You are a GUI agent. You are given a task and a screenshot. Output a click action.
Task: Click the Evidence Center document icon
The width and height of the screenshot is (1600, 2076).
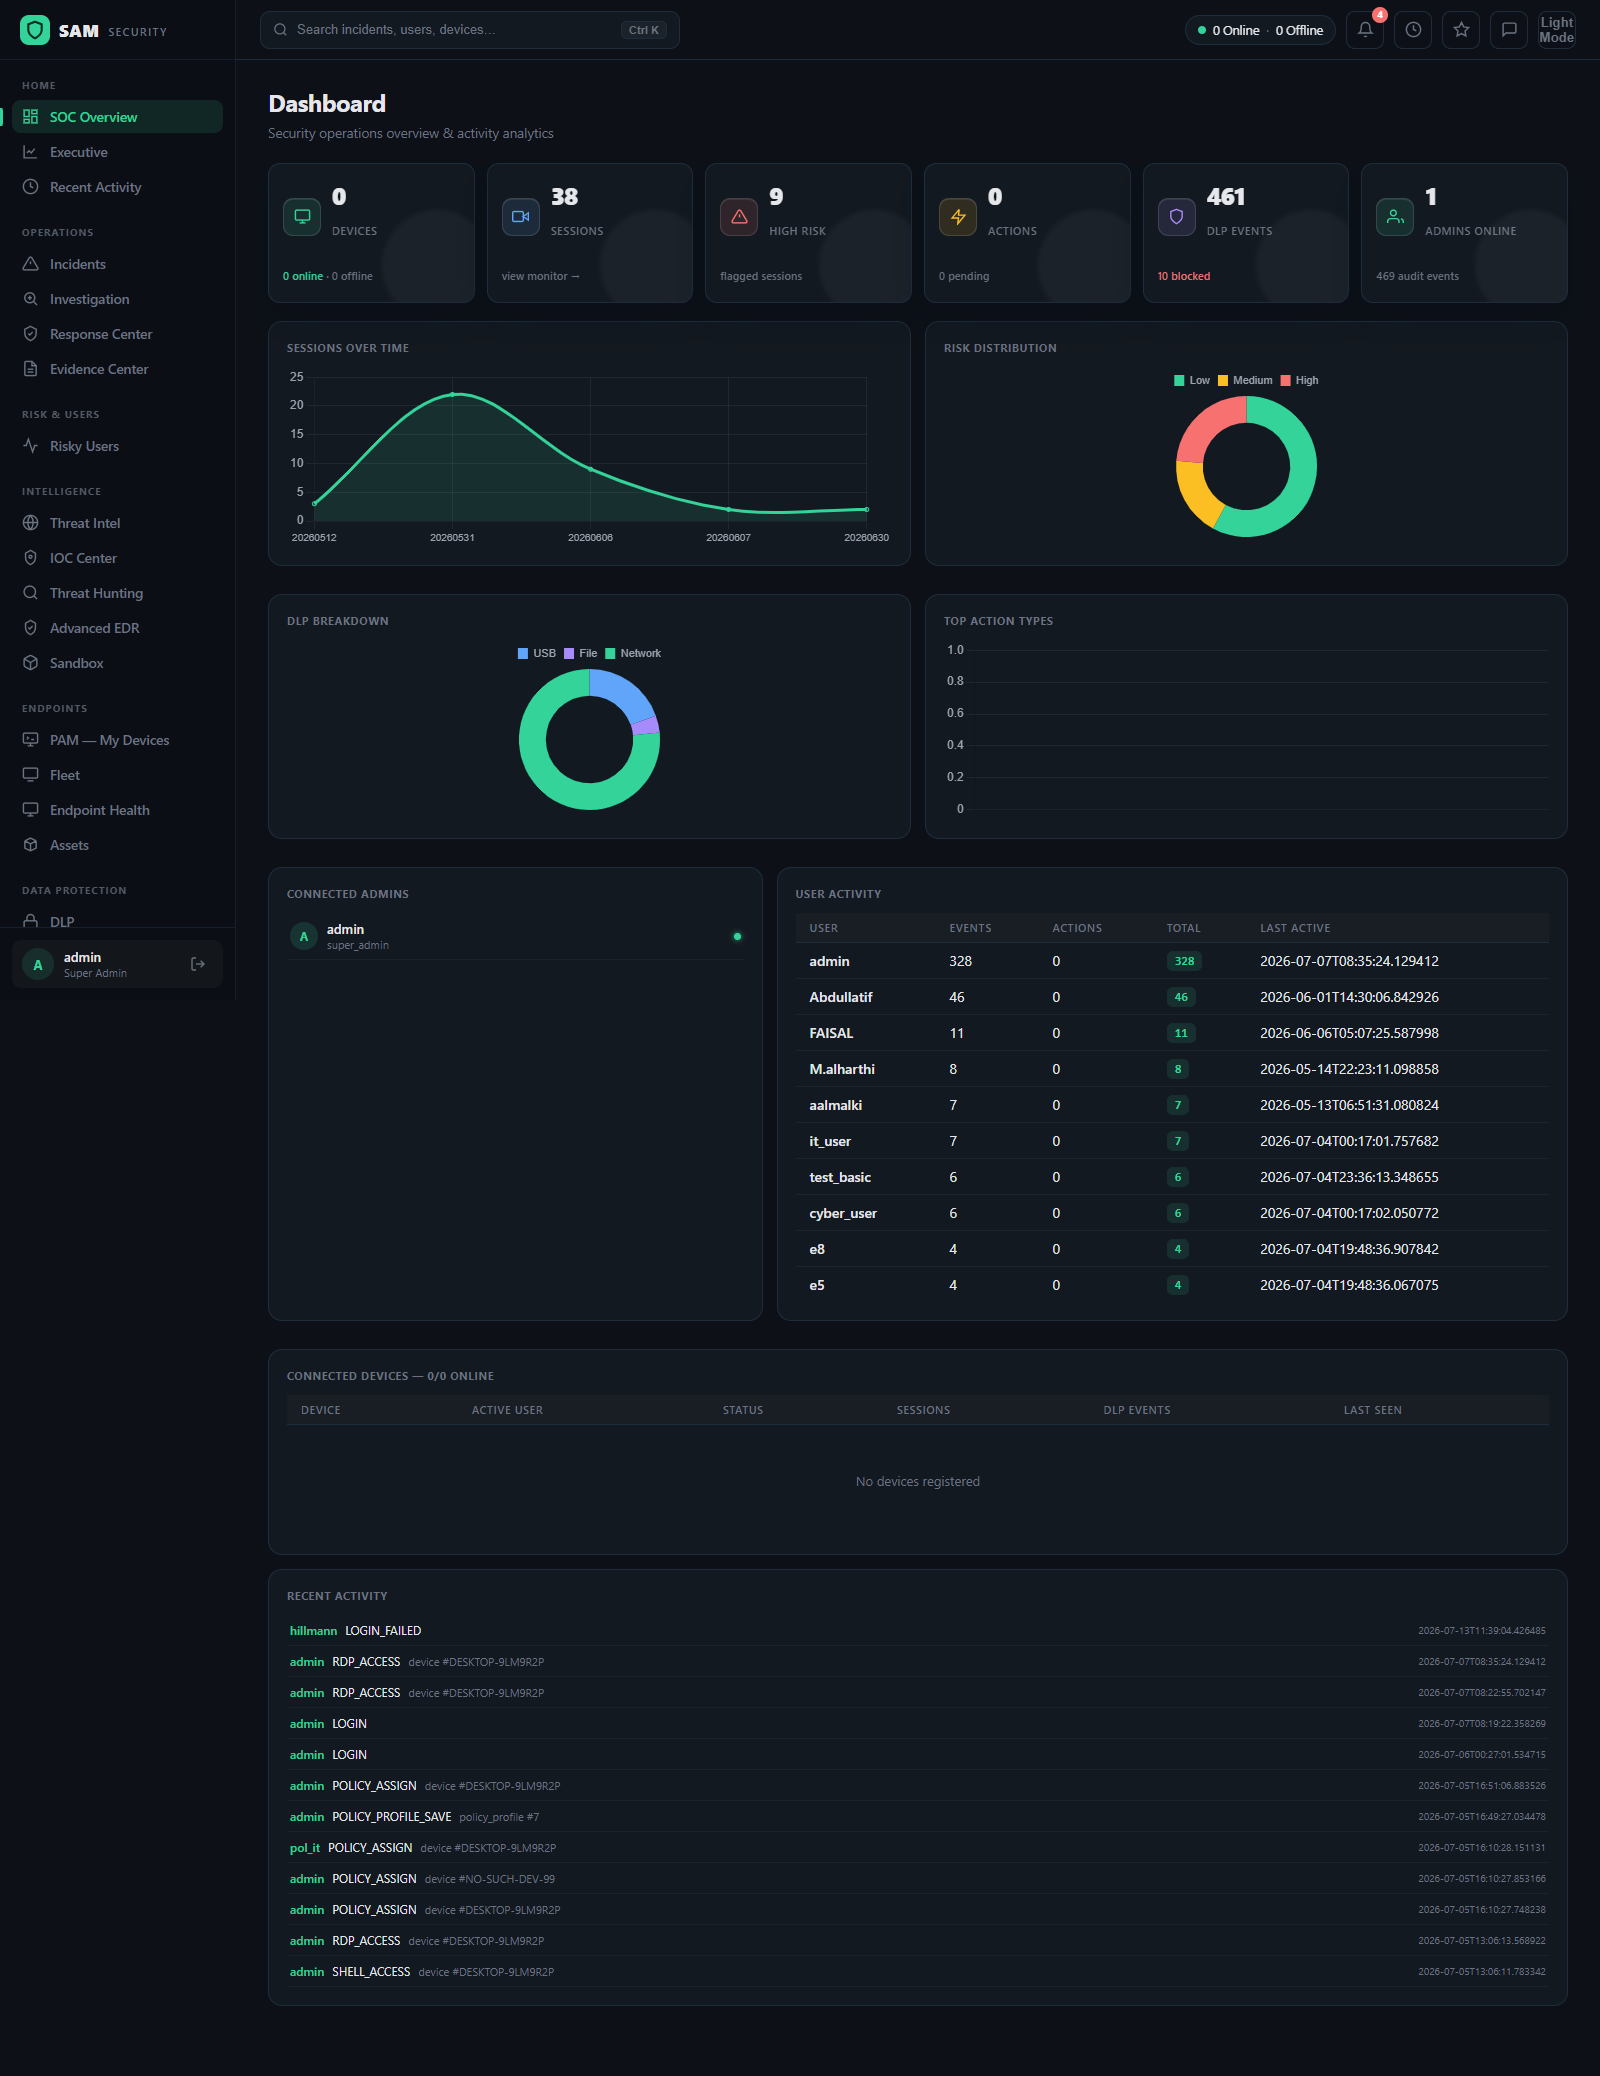click(x=30, y=369)
